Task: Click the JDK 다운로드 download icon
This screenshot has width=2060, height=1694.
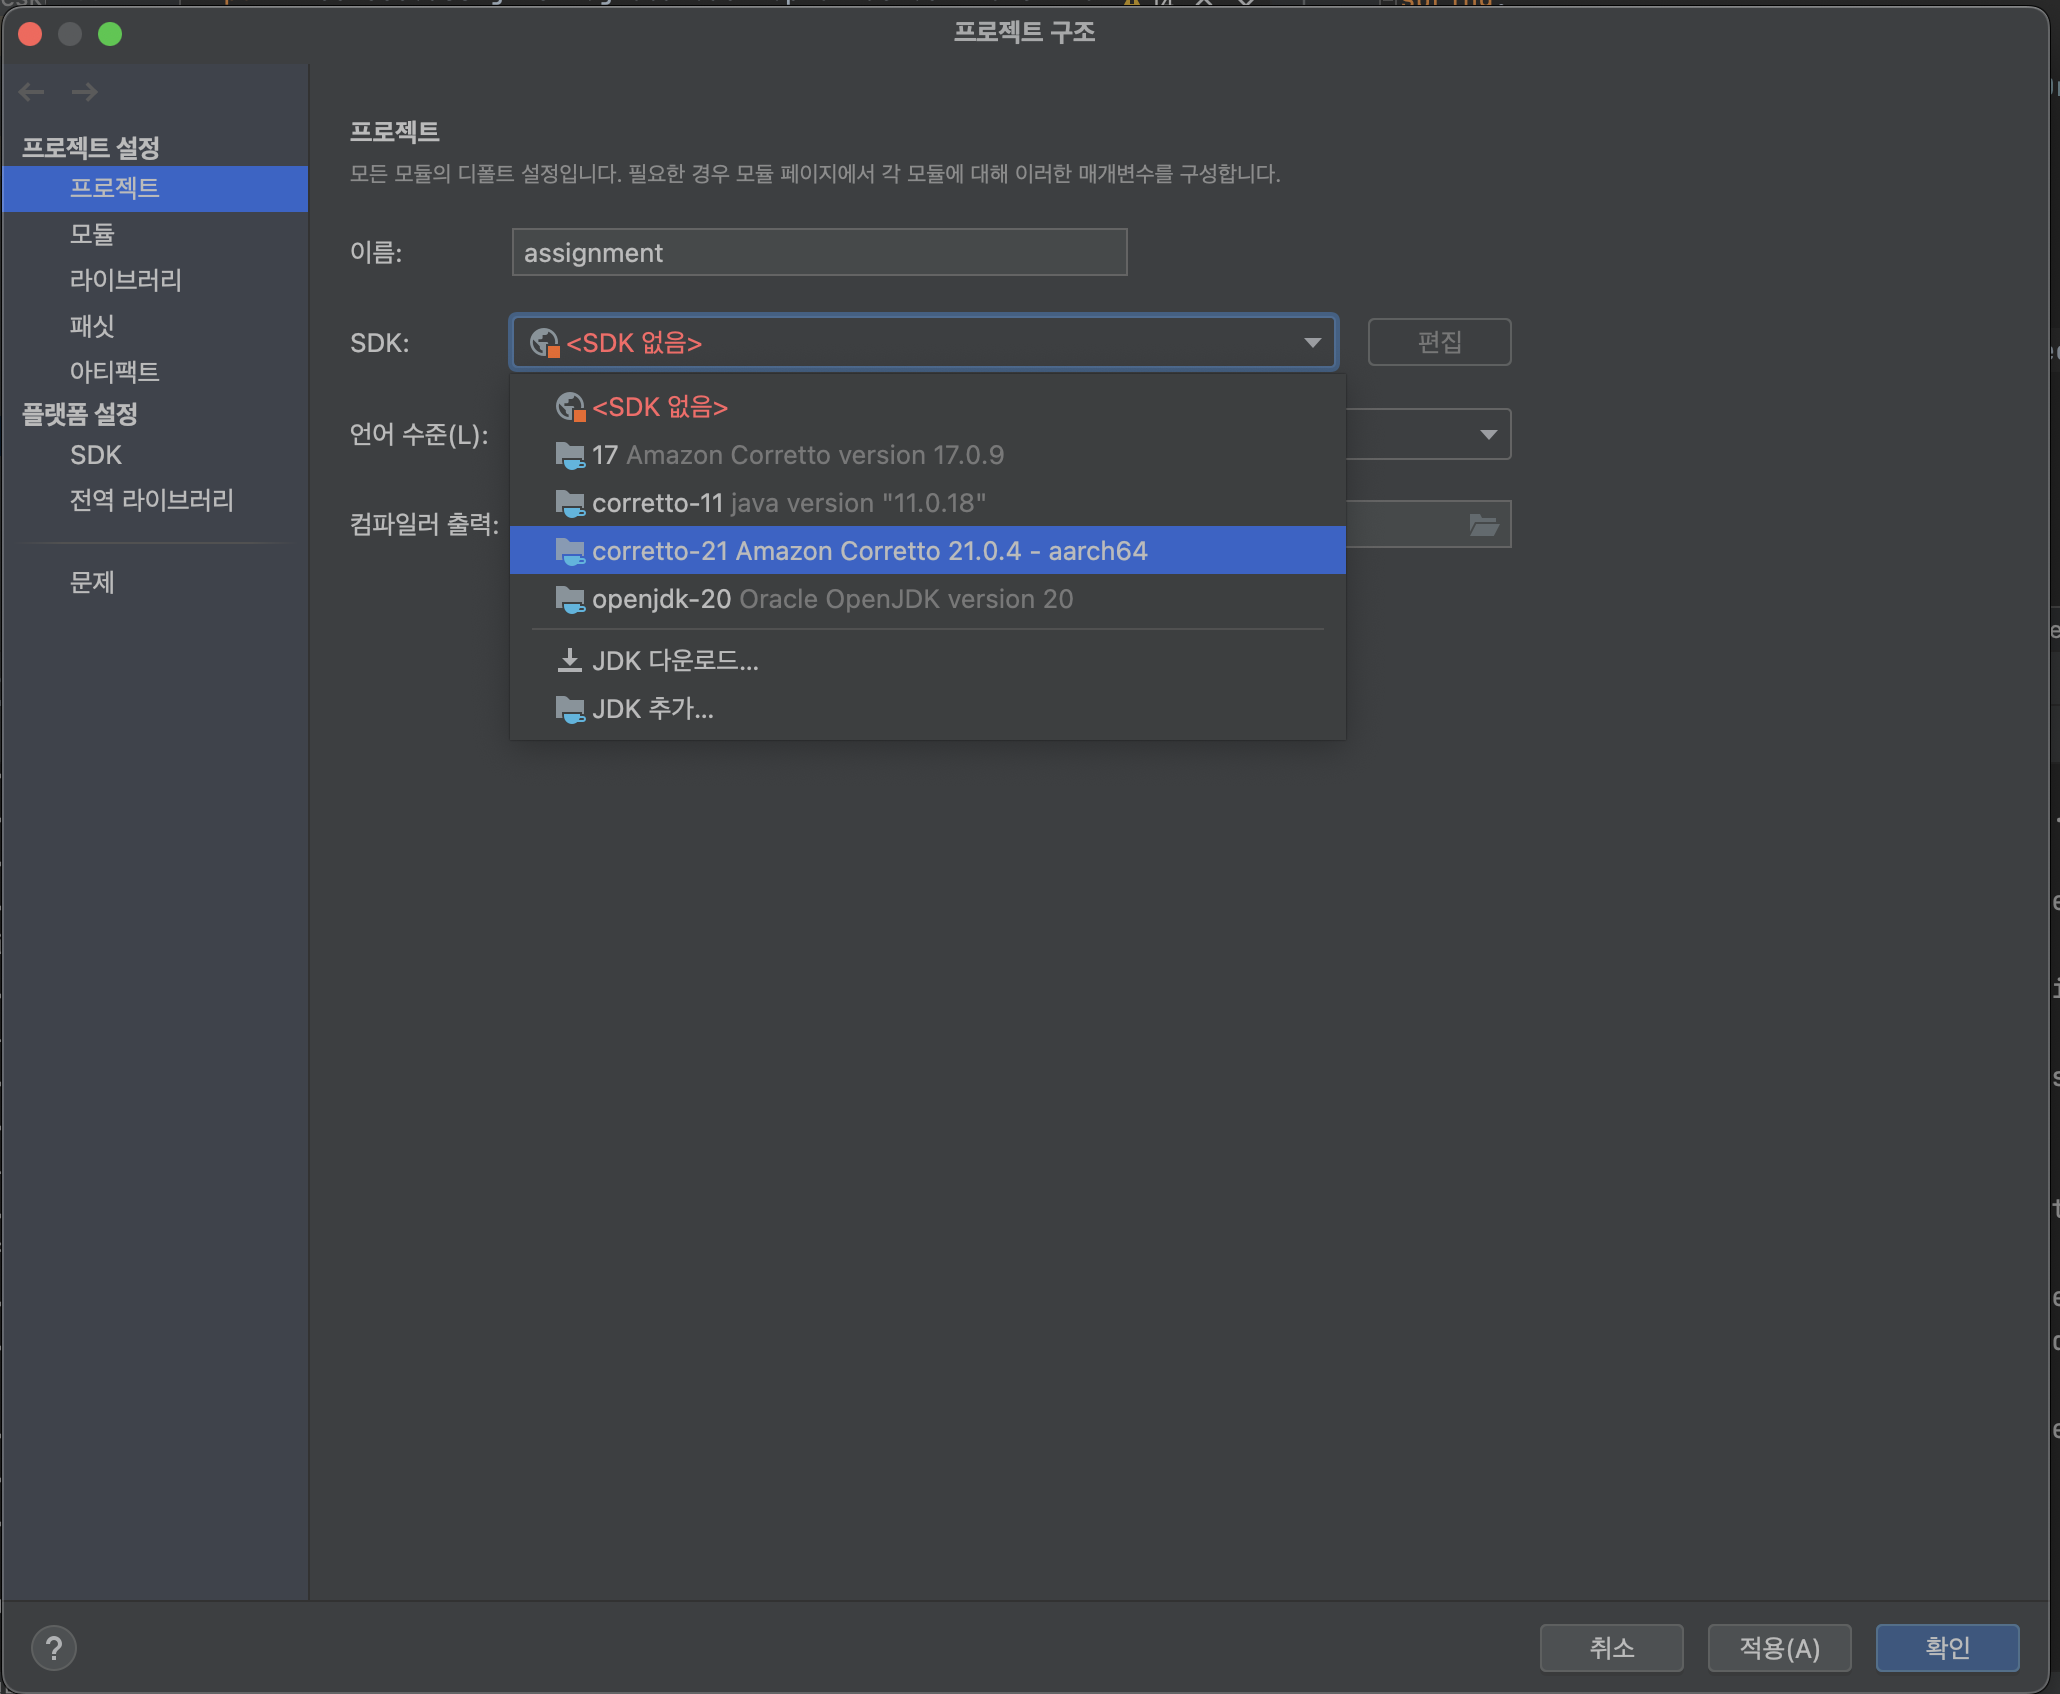Action: (569, 660)
